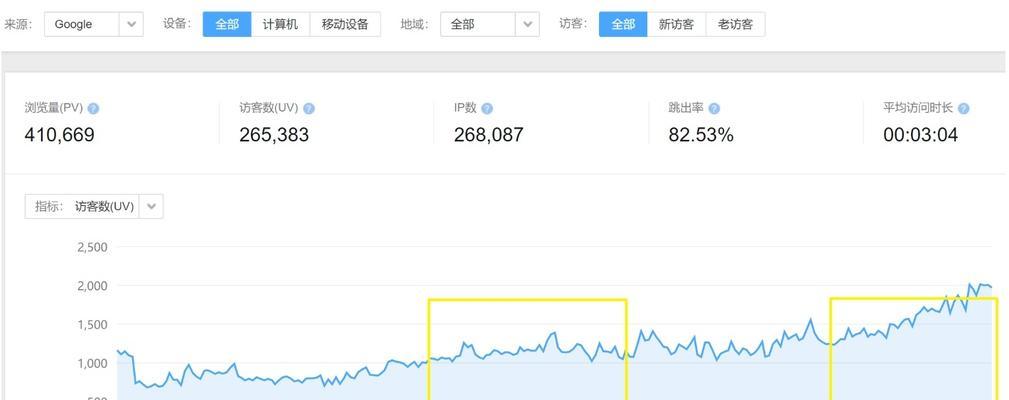Click the 浏览量(PV) label
This screenshot has width=1009, height=400.
(x=54, y=108)
